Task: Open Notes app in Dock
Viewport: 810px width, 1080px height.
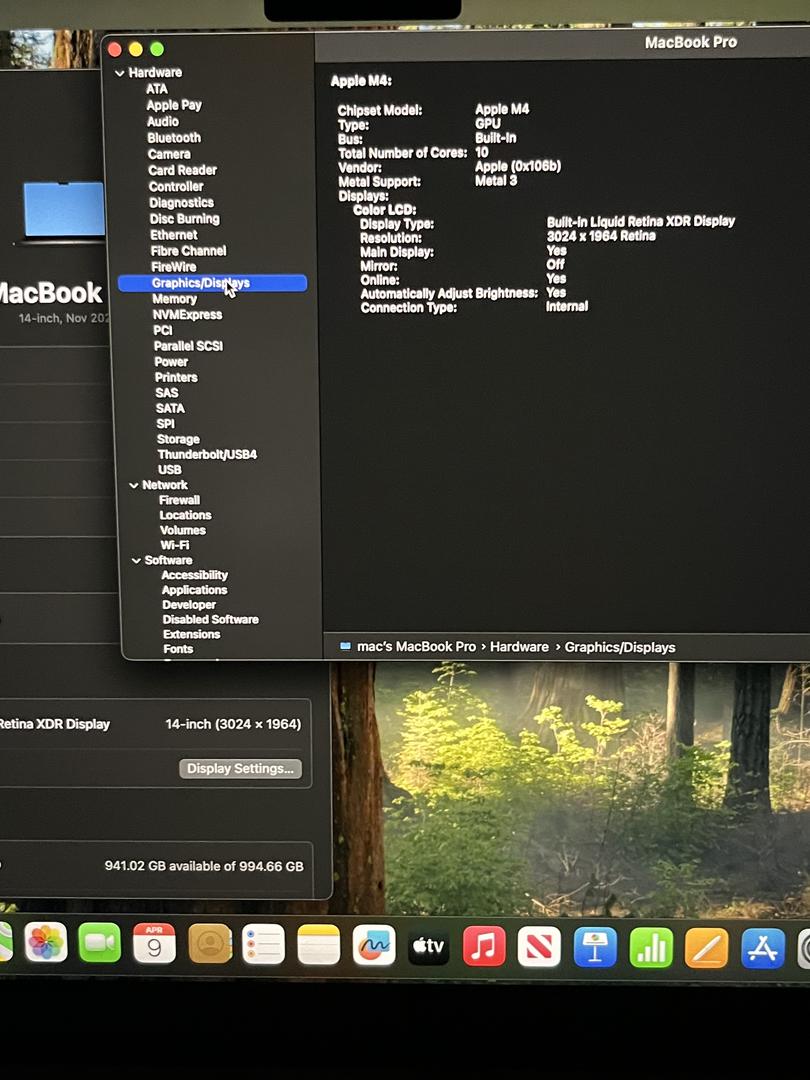Action: tap(319, 946)
